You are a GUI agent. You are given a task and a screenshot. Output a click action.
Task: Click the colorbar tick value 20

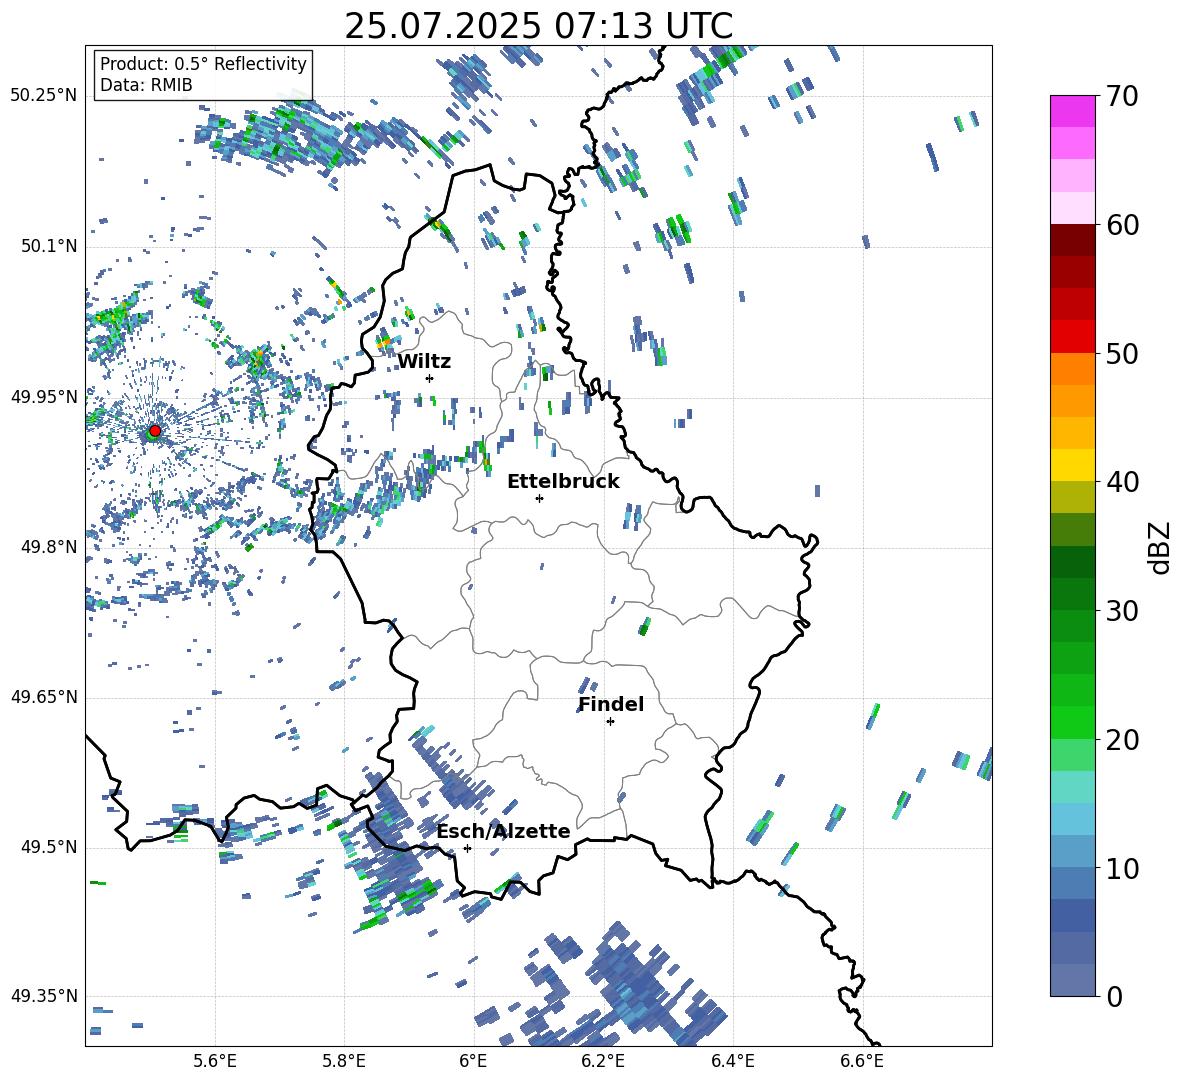(1122, 739)
